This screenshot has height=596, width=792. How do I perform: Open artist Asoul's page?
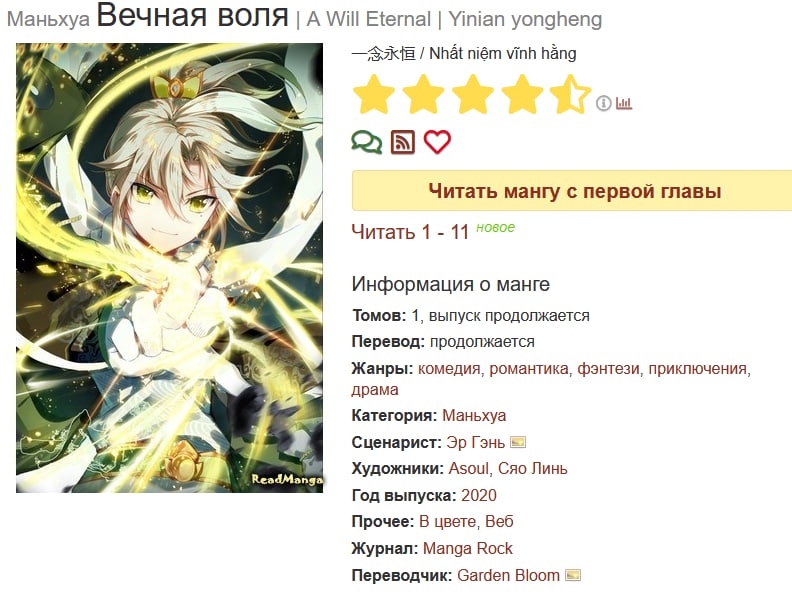pos(468,469)
